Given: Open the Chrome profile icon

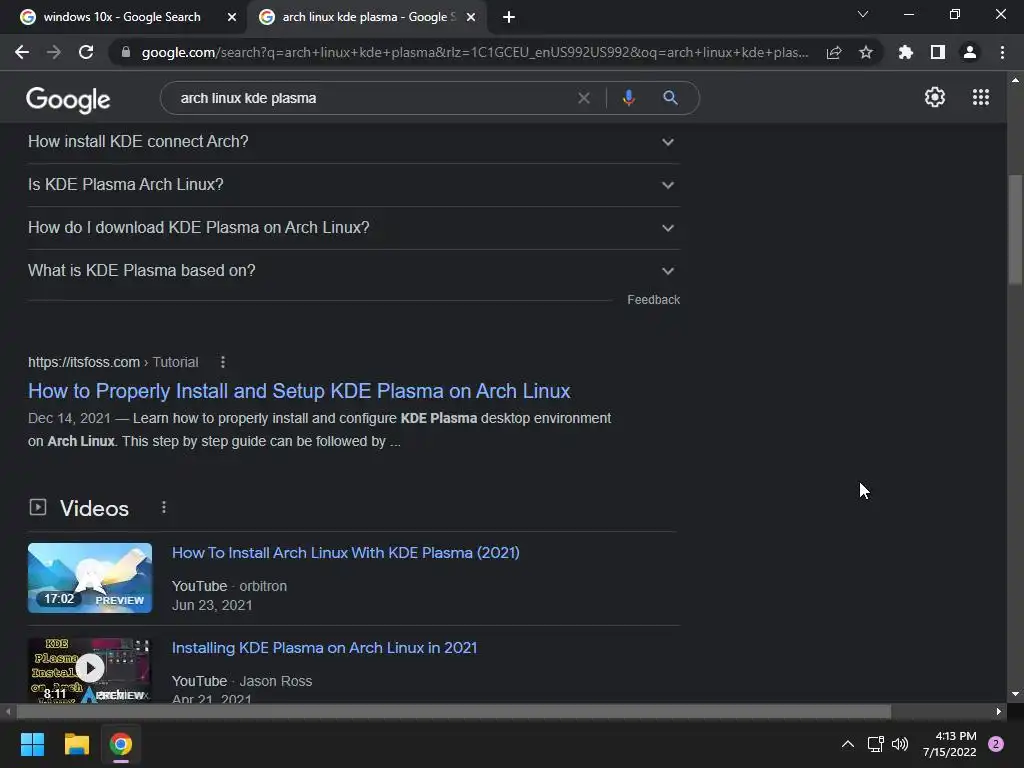Looking at the screenshot, I should pyautogui.click(x=970, y=52).
